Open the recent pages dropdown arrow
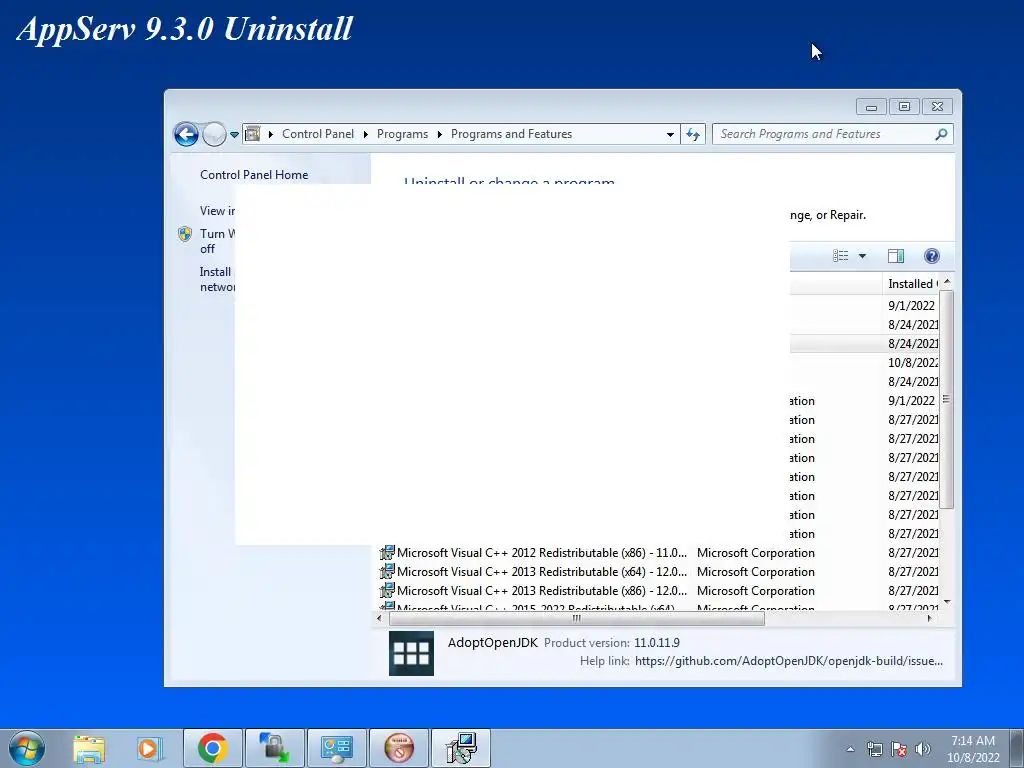The height and width of the screenshot is (768, 1024). 234,135
